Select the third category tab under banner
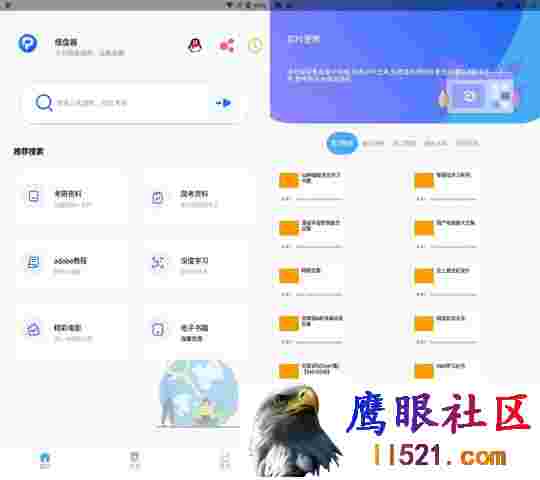This screenshot has width=540, height=480. point(404,143)
